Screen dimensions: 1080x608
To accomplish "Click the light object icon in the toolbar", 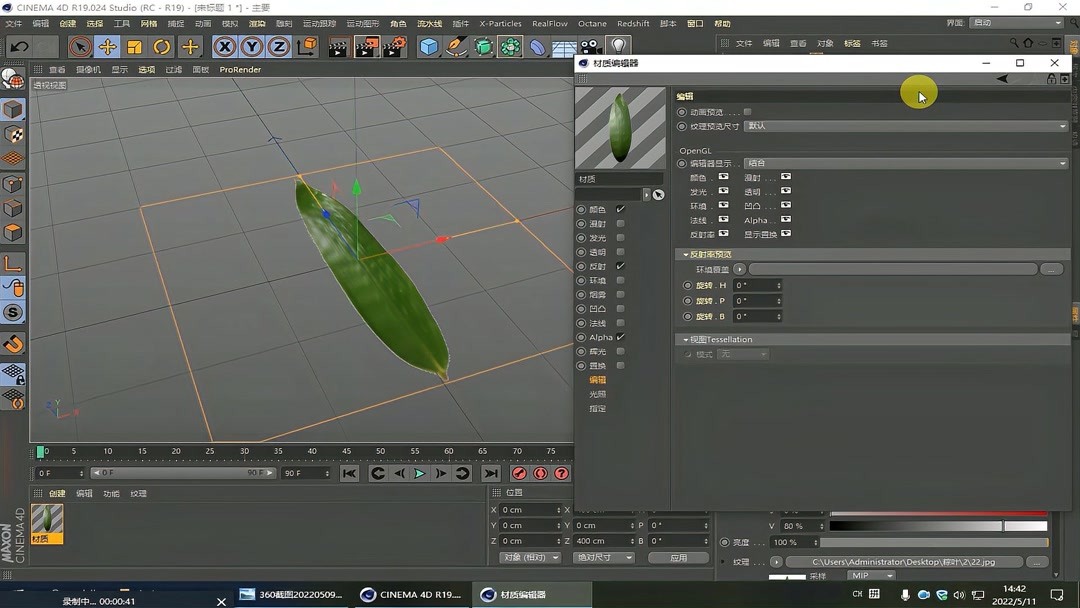I will 616,45.
